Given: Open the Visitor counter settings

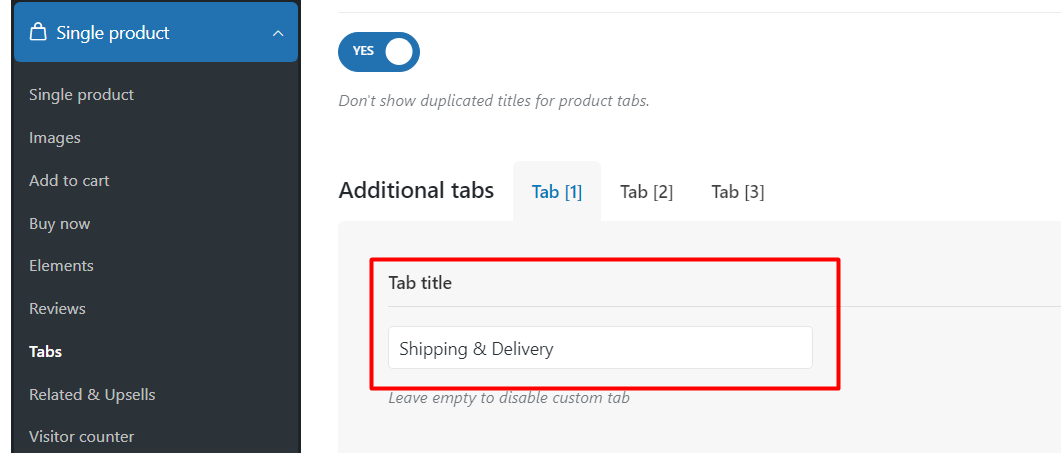Looking at the screenshot, I should click(82, 437).
